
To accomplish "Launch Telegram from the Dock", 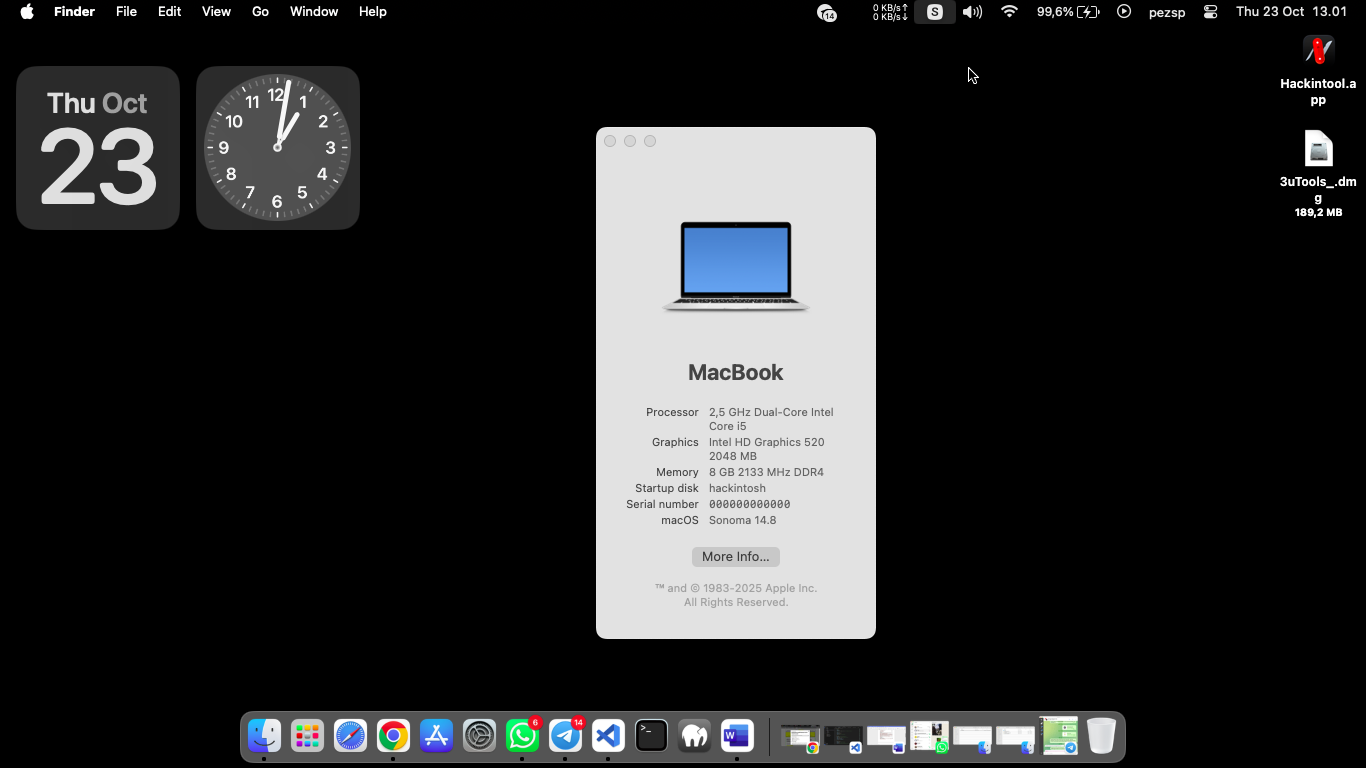I will coord(565,736).
